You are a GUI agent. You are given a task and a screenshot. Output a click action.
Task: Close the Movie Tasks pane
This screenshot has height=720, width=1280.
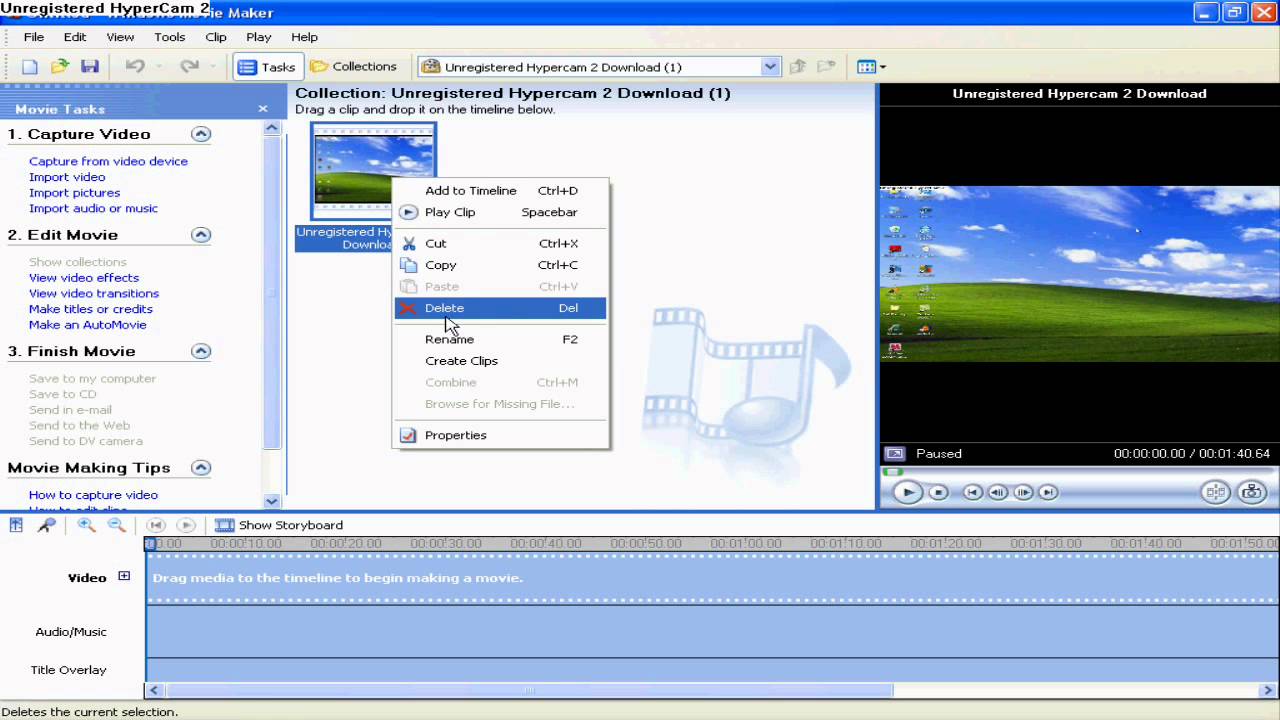pyautogui.click(x=263, y=109)
